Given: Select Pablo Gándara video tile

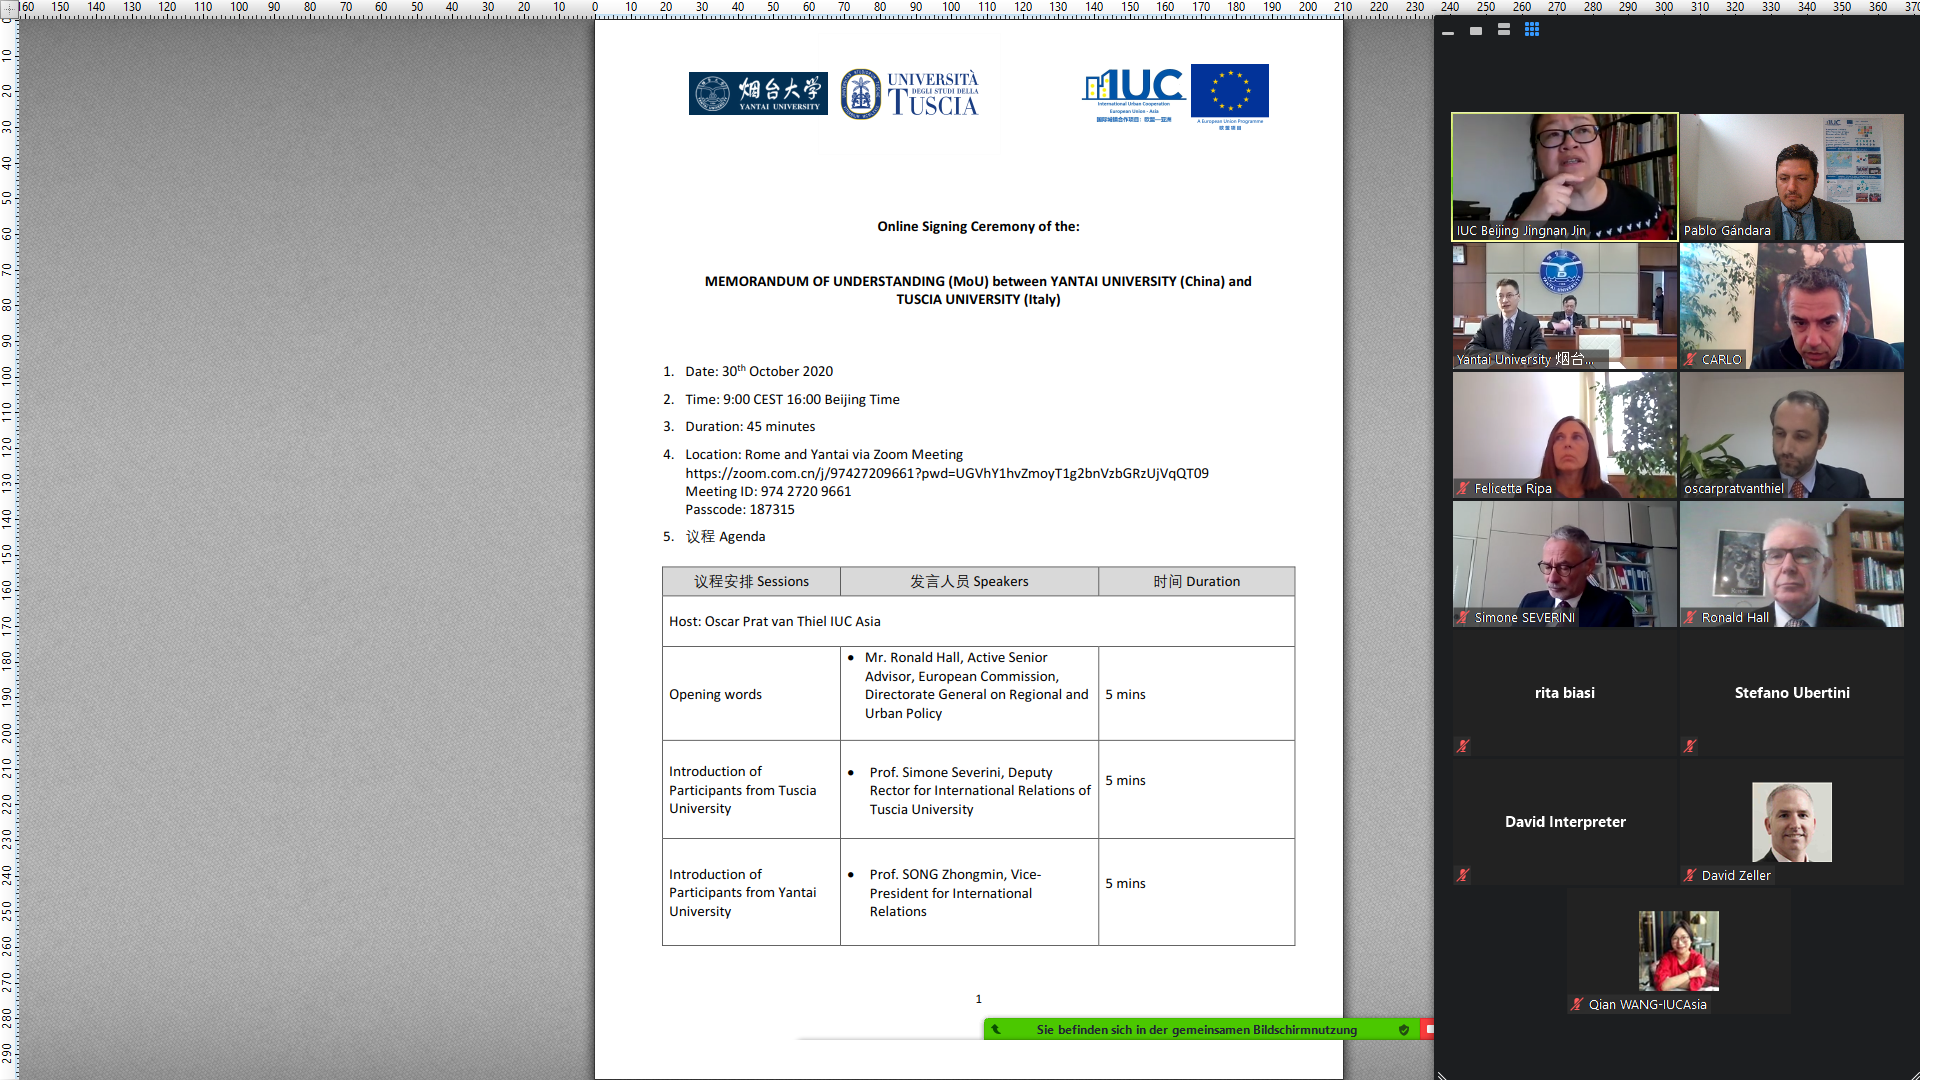Looking at the screenshot, I should pyautogui.click(x=1791, y=175).
